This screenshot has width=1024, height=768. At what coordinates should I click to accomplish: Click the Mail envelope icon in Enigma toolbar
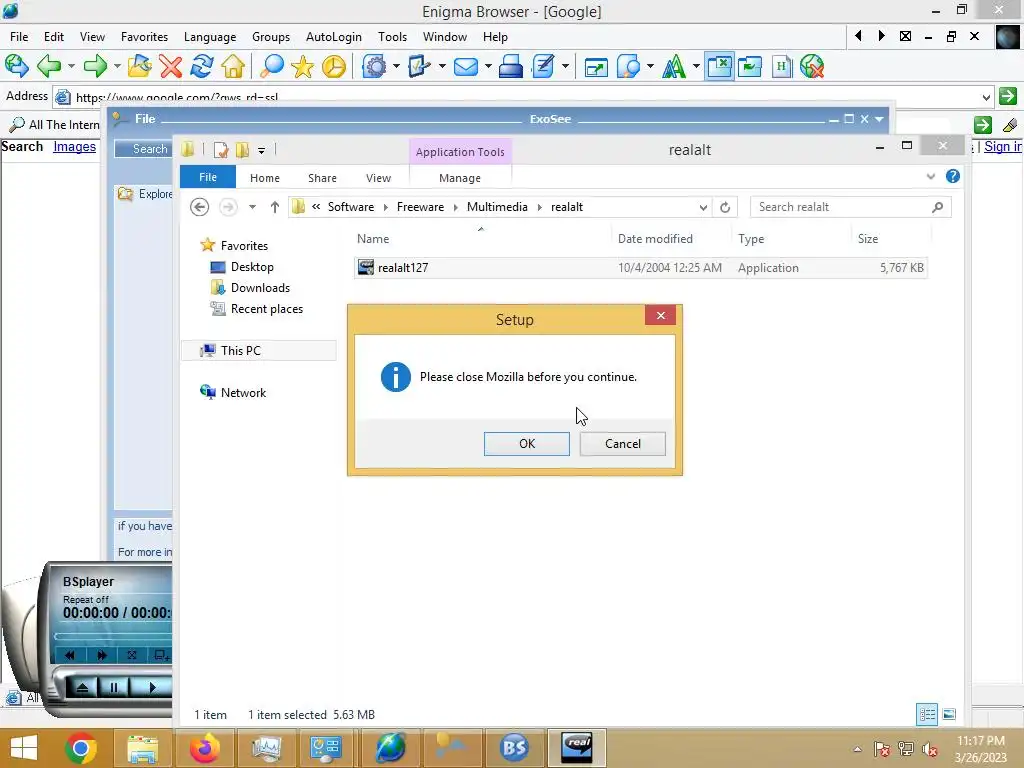coord(466,66)
